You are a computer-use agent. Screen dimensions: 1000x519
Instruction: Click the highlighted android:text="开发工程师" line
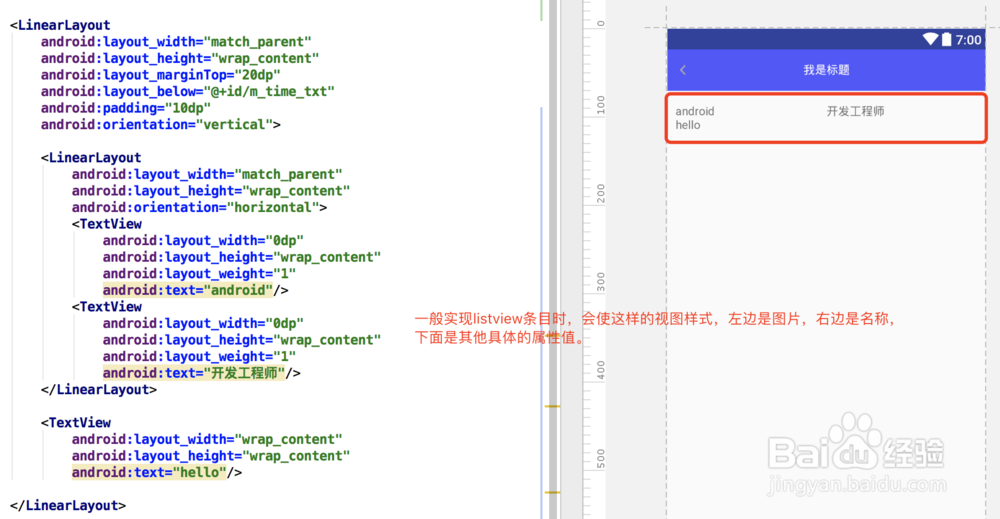point(202,373)
